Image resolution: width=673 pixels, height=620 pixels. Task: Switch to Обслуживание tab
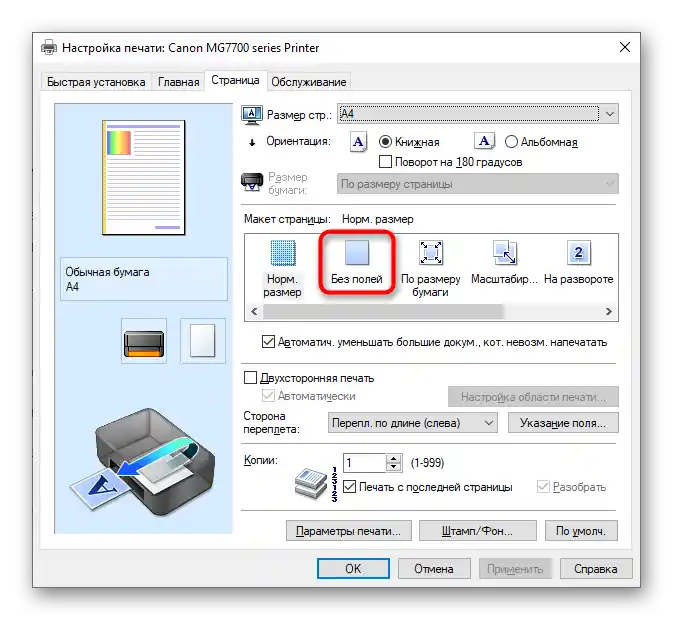(309, 82)
